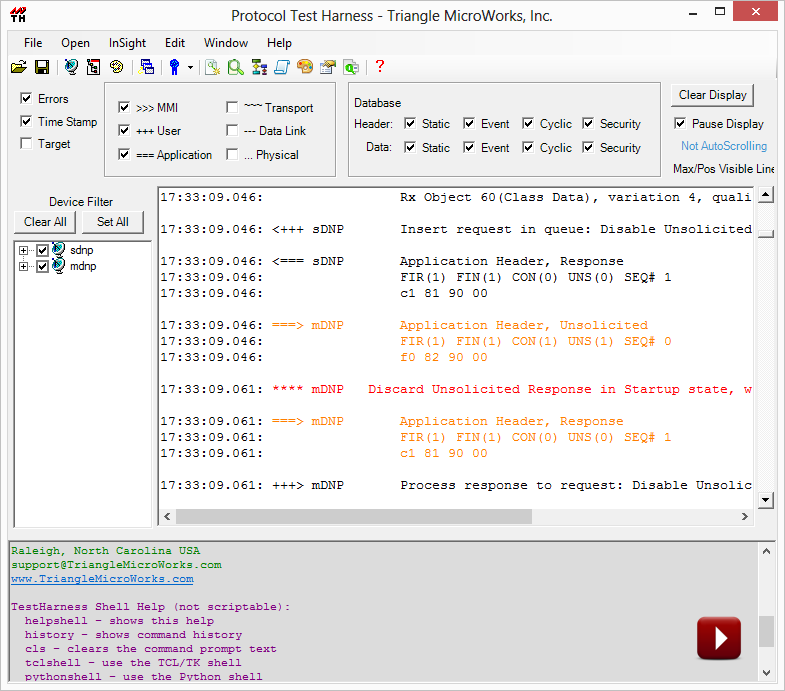Image resolution: width=785 pixels, height=691 pixels.
Task: Toggle the +++ User layer checkbox
Action: 124,130
